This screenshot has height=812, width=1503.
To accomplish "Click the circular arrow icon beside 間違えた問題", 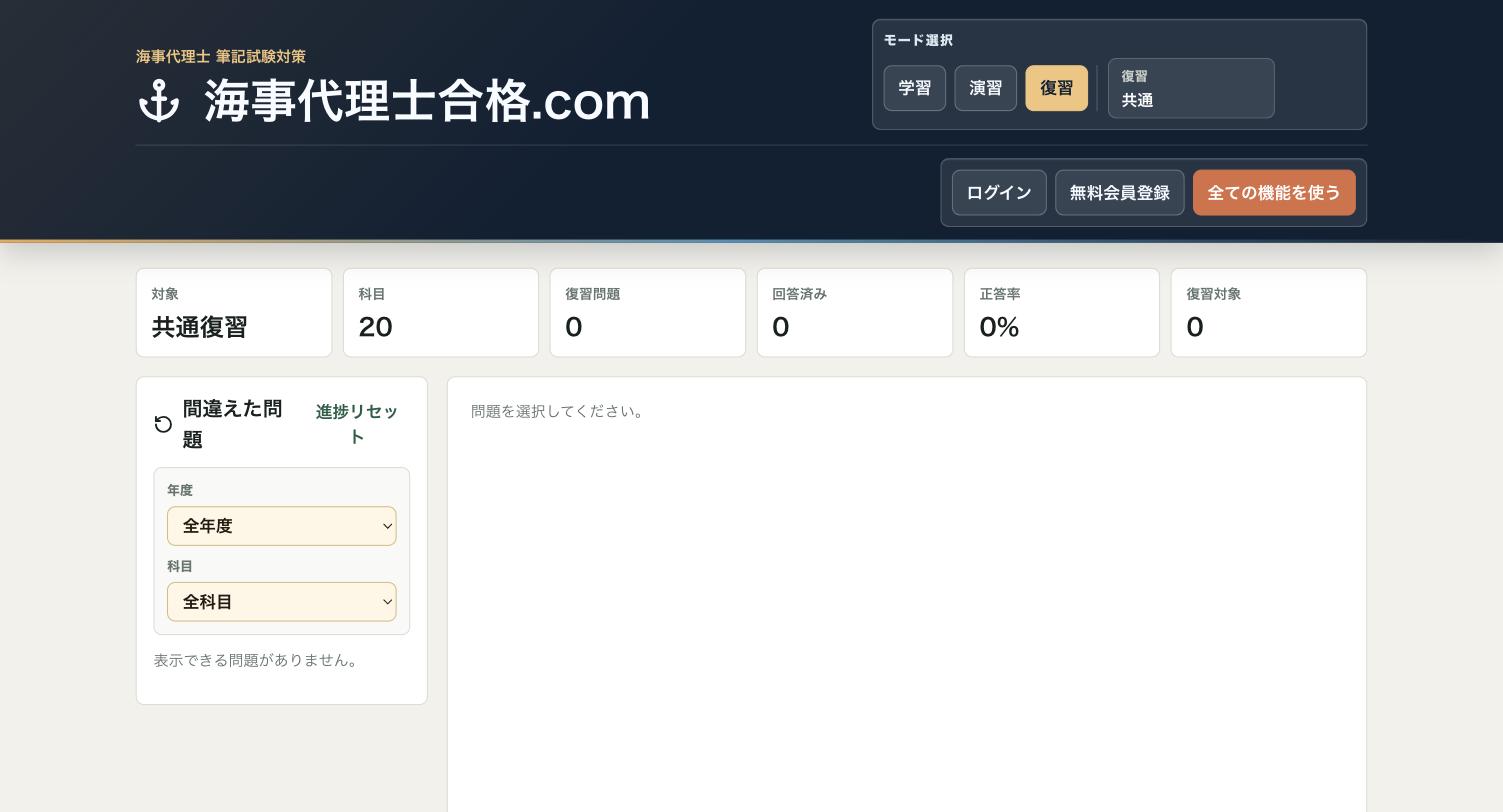I will 163,424.
